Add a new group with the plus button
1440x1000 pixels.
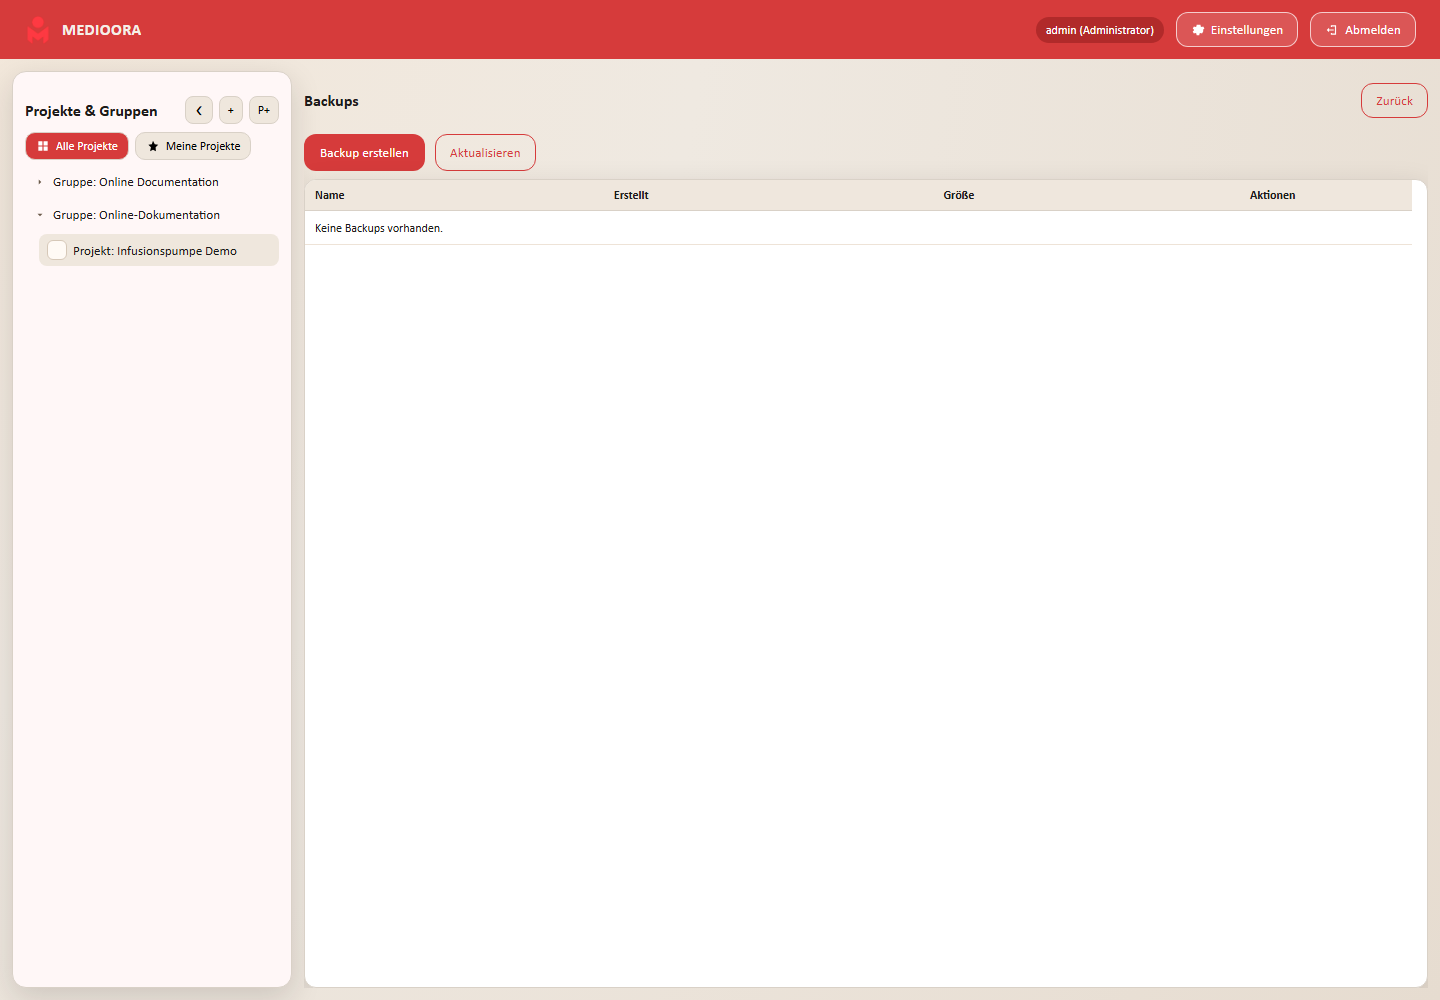point(231,110)
